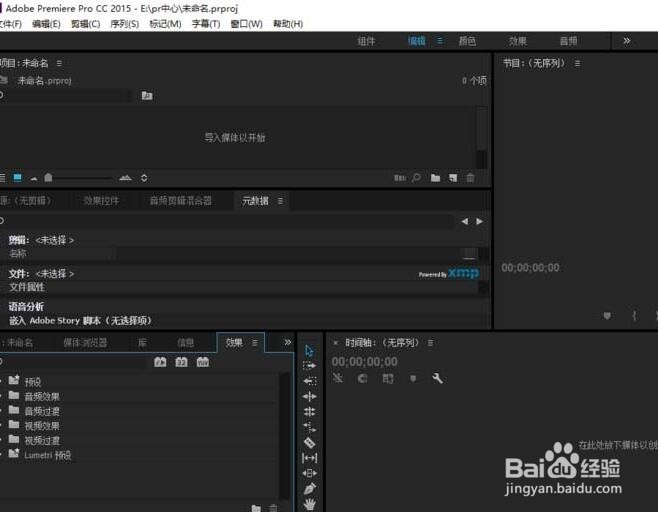Go to previous metadata search result

[465, 221]
